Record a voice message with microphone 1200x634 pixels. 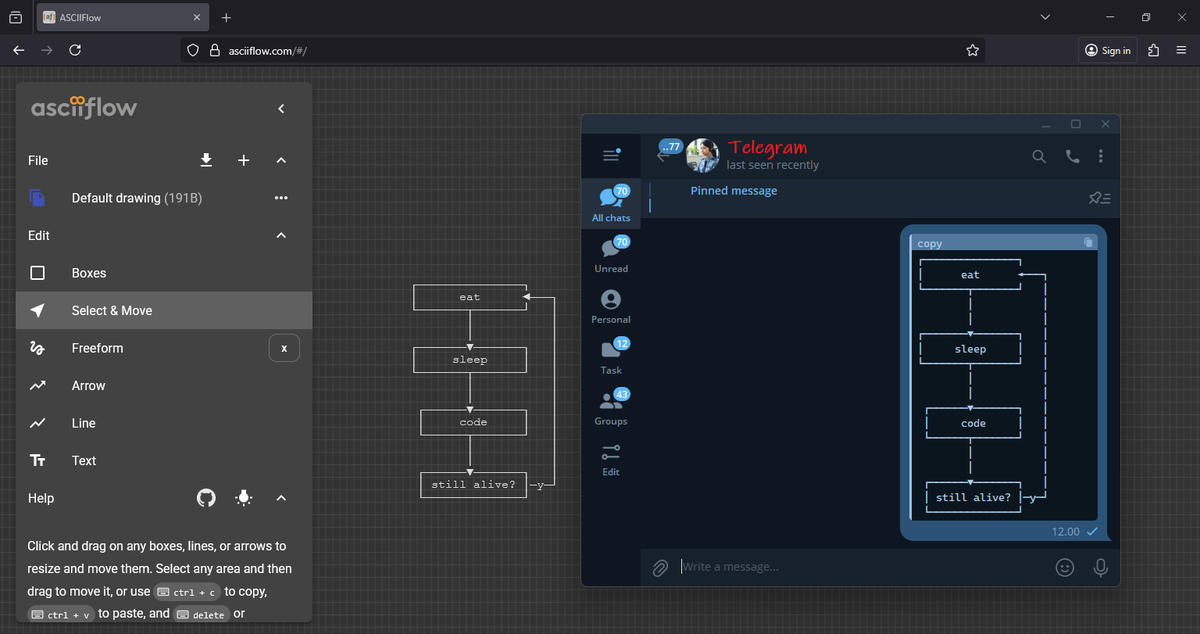point(1100,567)
